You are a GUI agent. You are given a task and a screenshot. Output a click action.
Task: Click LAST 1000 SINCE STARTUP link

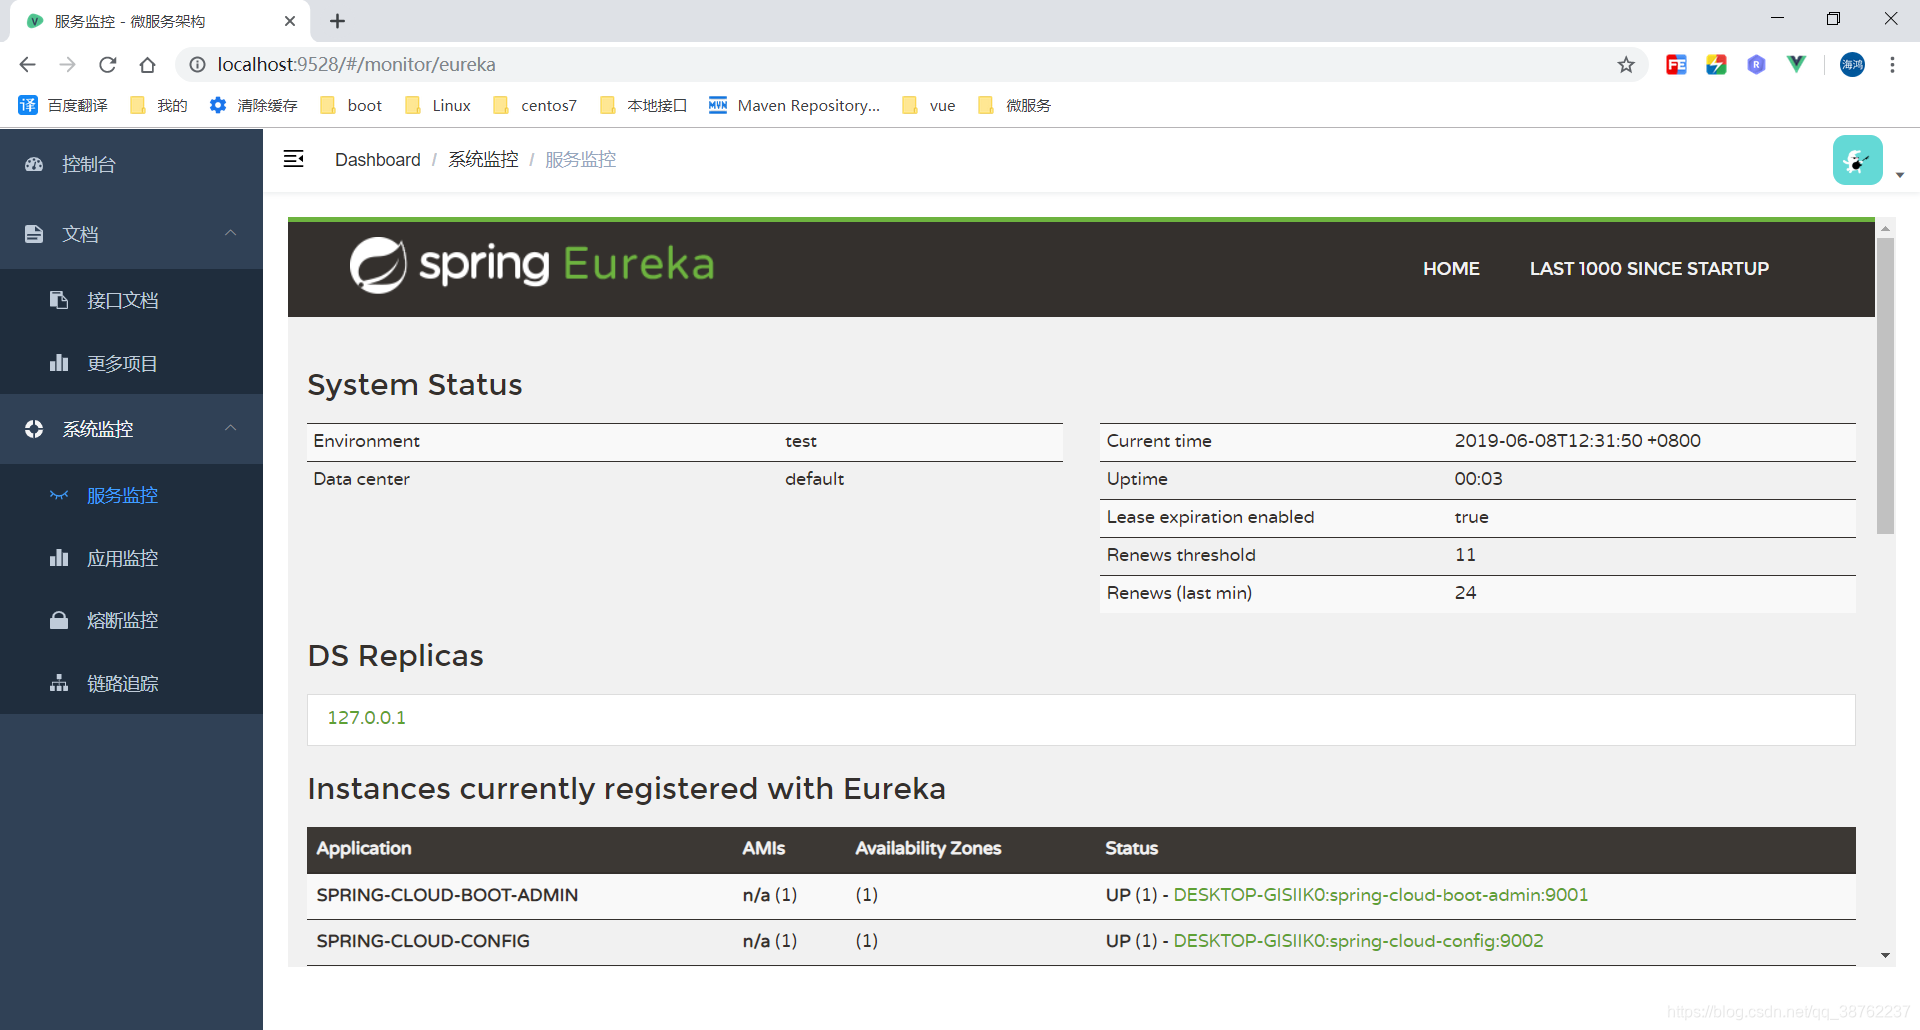coord(1649,268)
